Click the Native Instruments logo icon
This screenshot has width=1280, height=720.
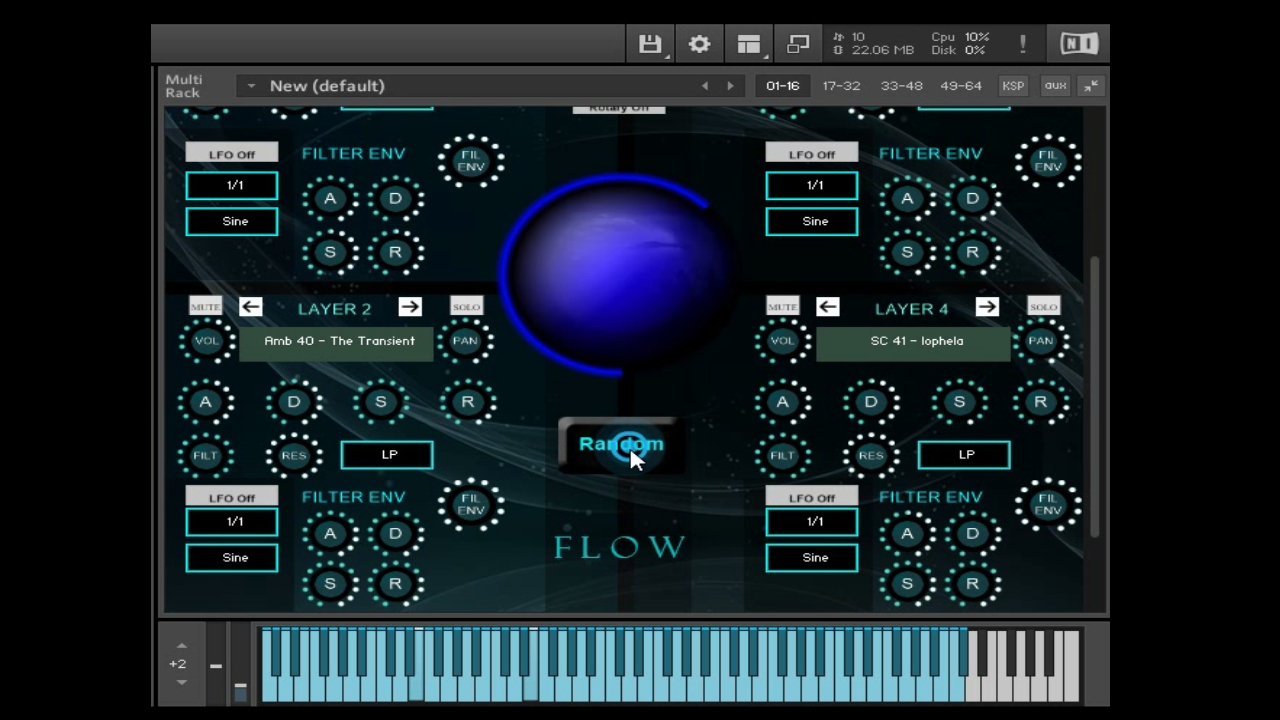[x=1077, y=44]
